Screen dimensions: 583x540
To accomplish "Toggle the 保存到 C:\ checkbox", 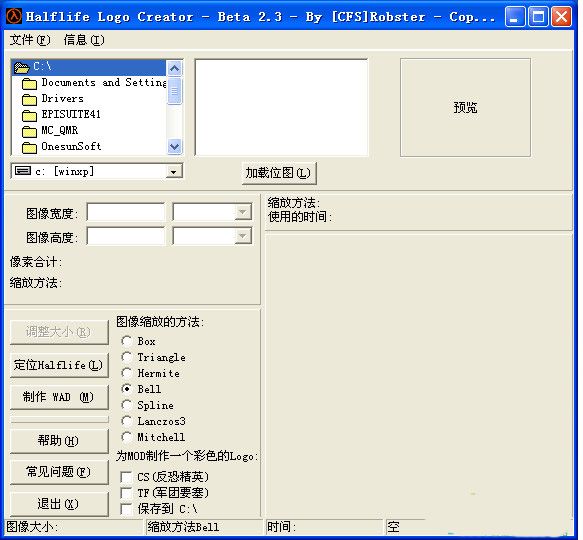I will 126,509.
